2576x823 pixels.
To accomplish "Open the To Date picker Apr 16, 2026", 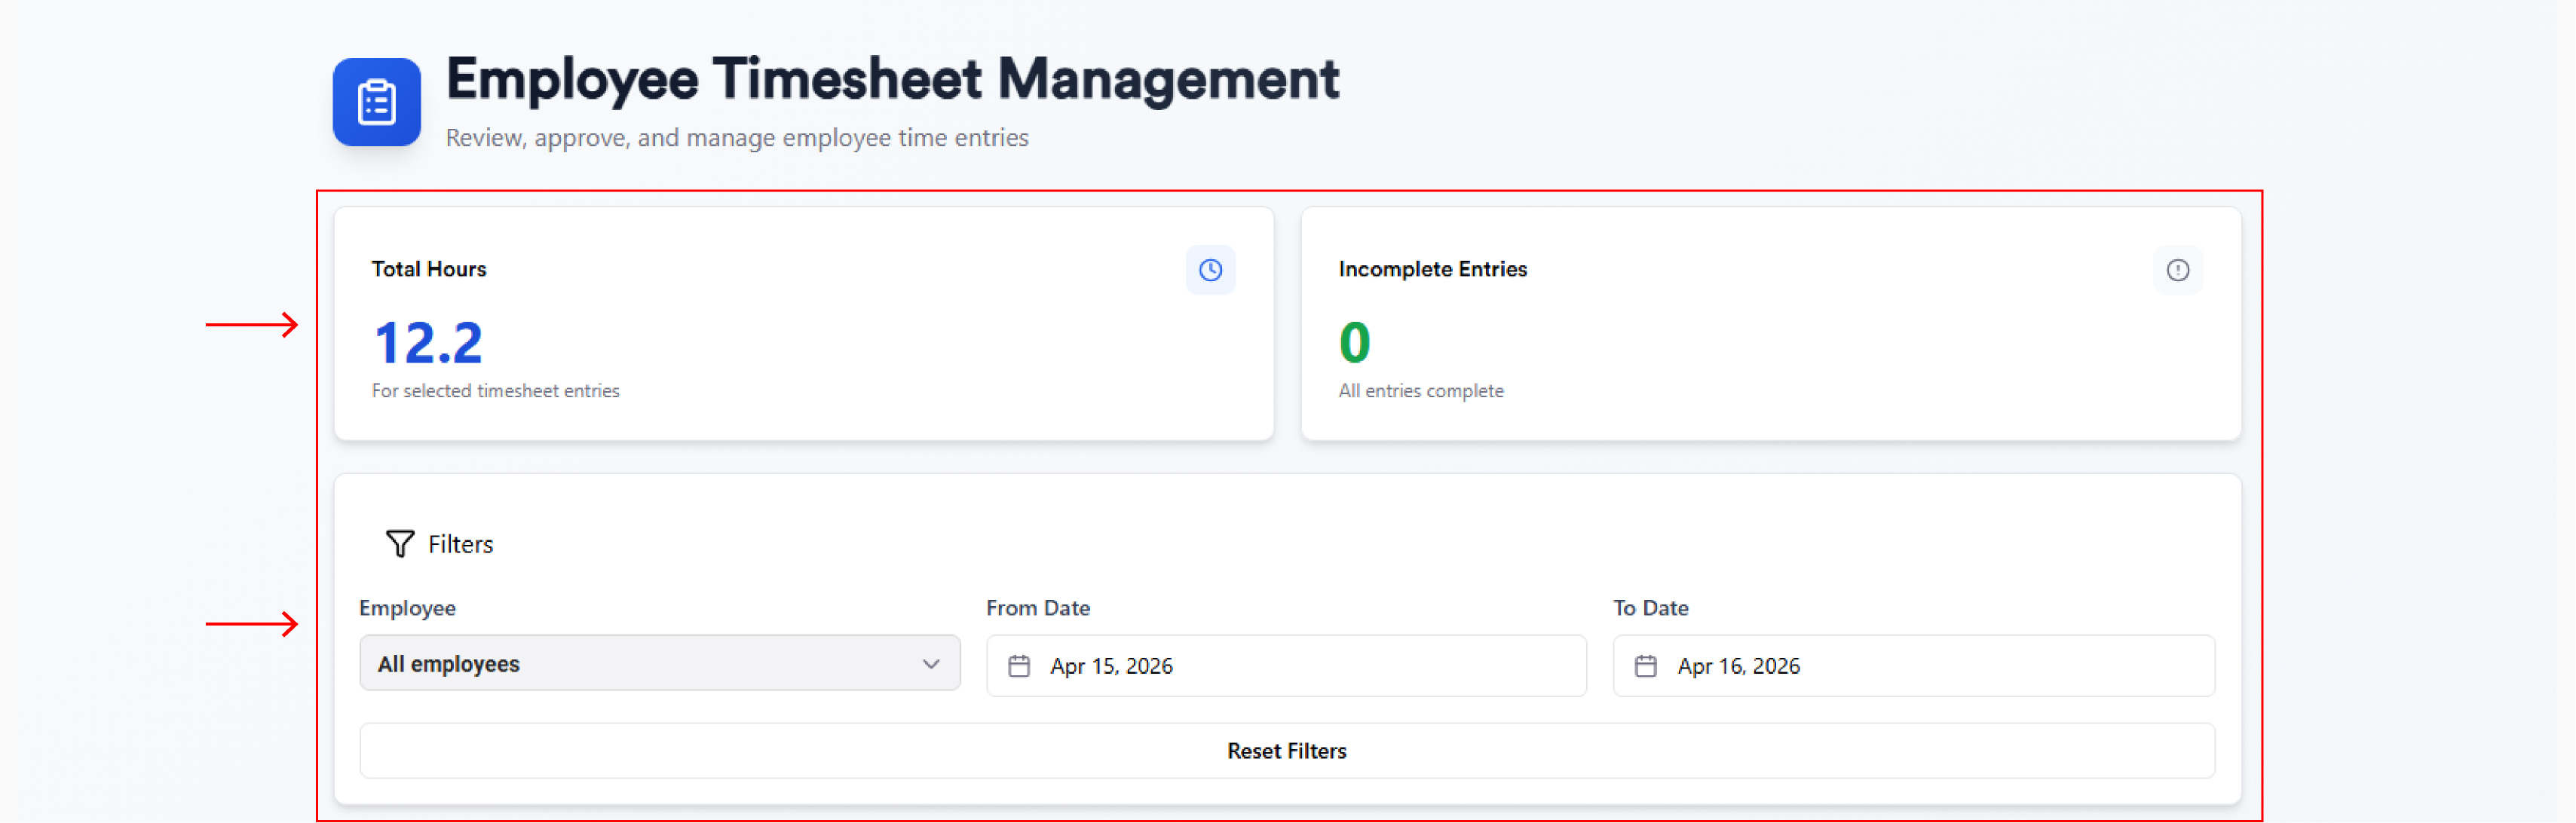I will 1913,666.
